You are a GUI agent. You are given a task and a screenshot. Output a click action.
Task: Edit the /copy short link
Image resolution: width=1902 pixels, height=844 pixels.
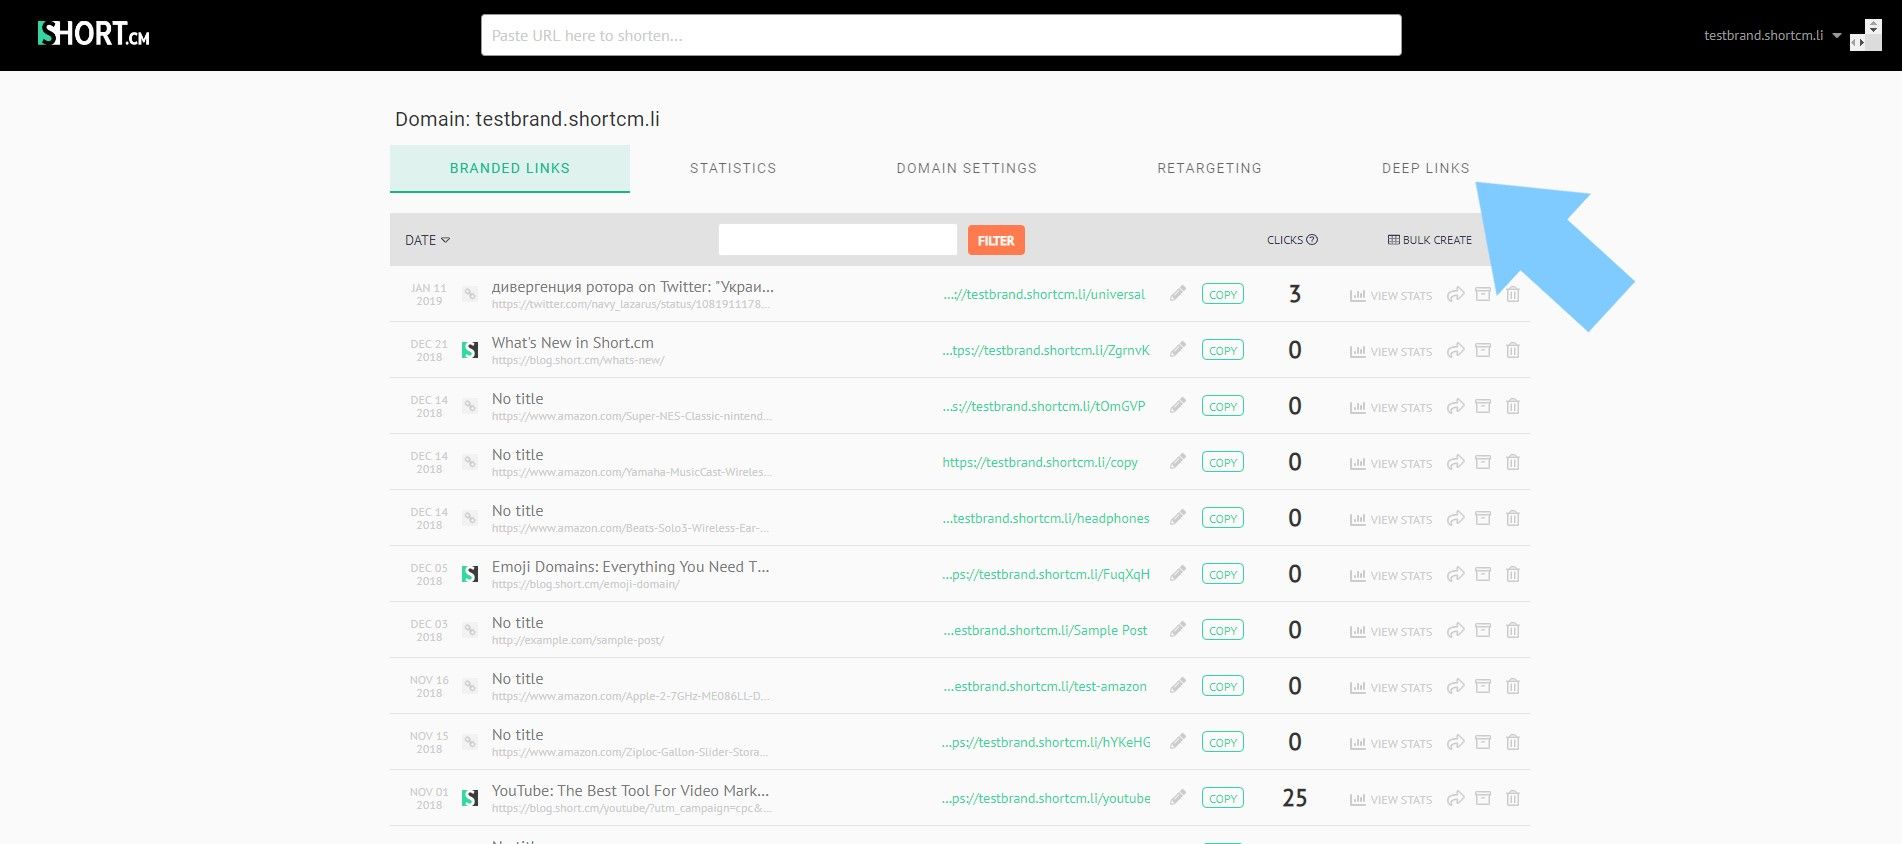click(x=1178, y=461)
